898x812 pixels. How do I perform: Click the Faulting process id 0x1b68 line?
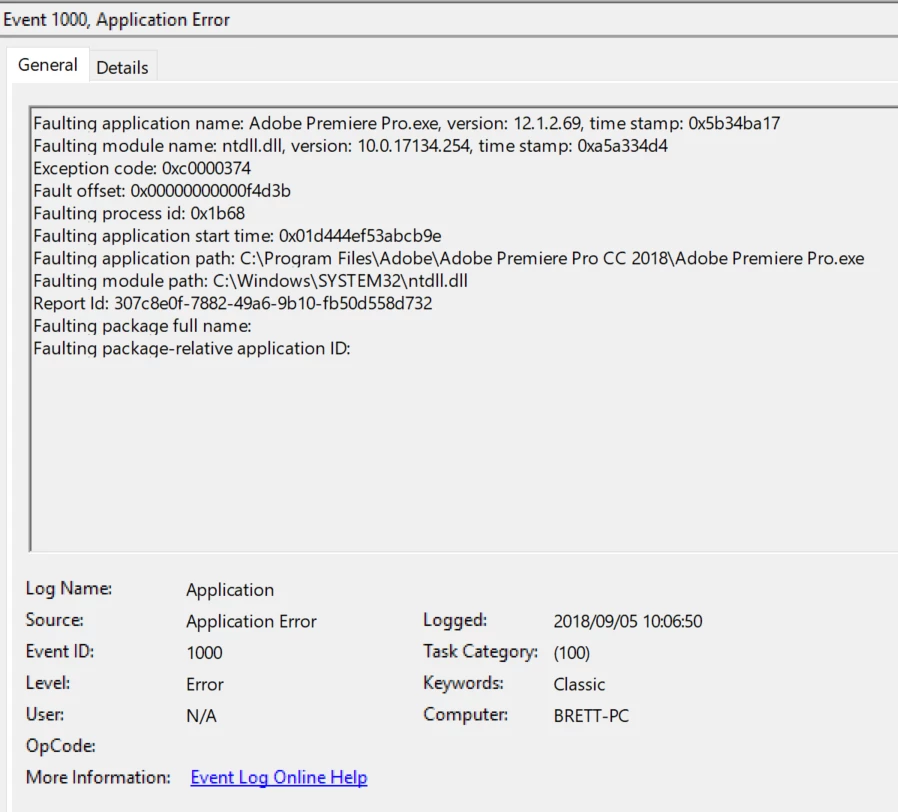(139, 214)
